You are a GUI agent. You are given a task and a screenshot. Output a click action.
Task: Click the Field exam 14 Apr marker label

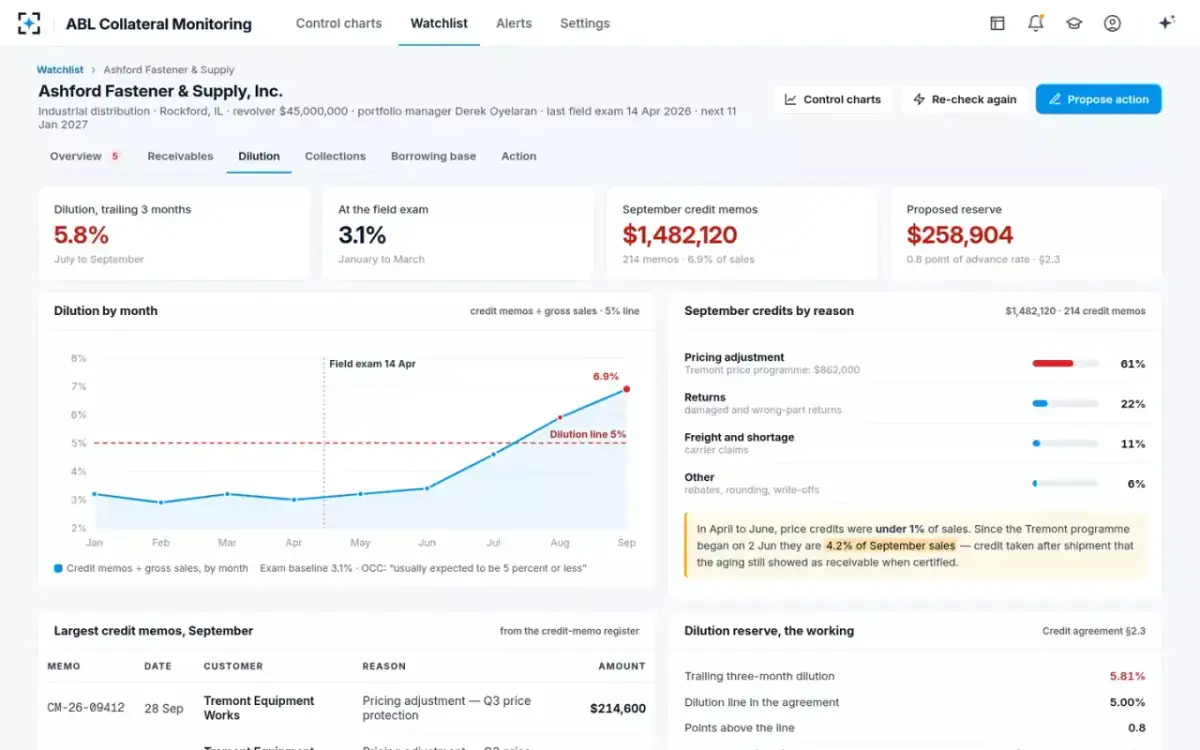(372, 364)
